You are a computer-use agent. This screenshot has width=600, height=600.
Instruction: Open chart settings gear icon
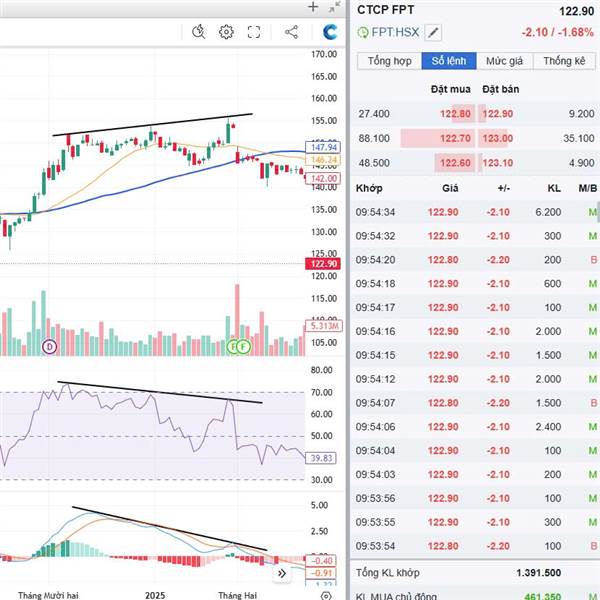pos(226,32)
